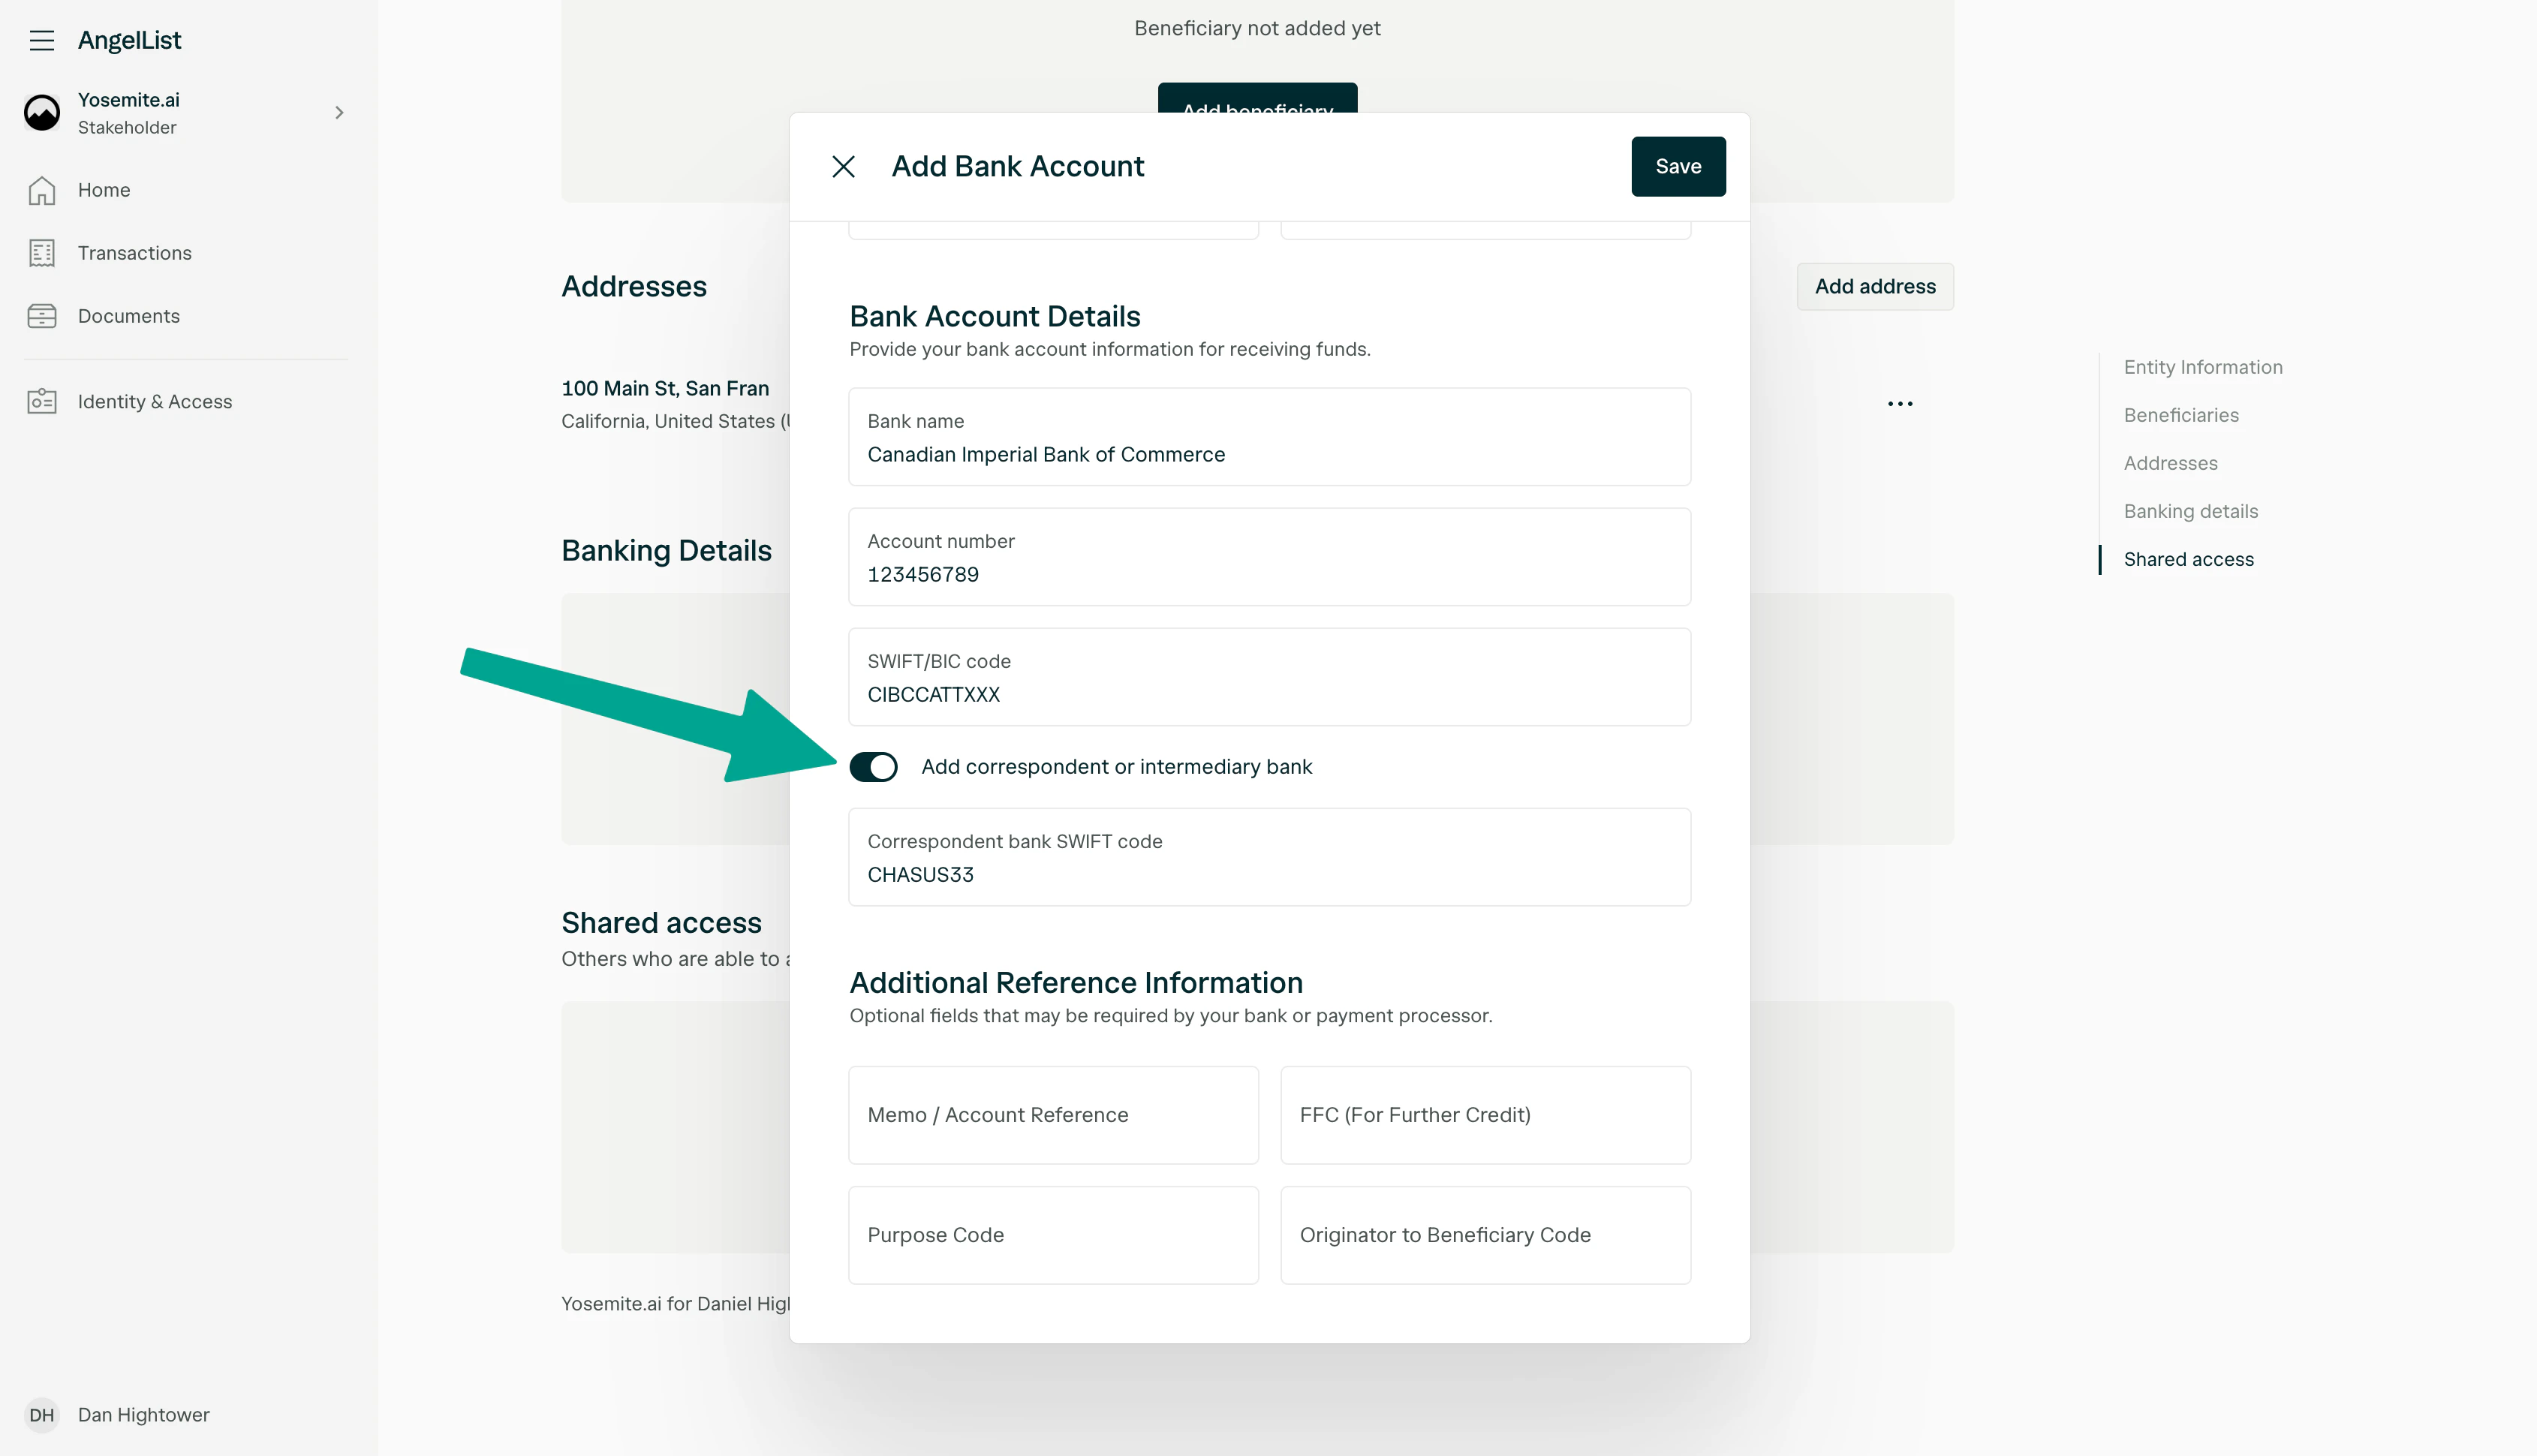Disable Add correspondent or intermediary bank
2537x1456 pixels.
[874, 766]
